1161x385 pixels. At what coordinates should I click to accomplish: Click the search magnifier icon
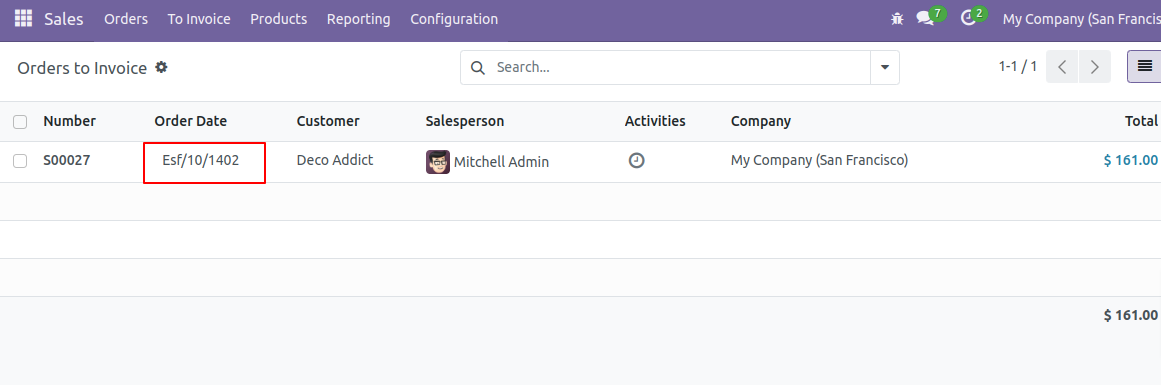478,67
